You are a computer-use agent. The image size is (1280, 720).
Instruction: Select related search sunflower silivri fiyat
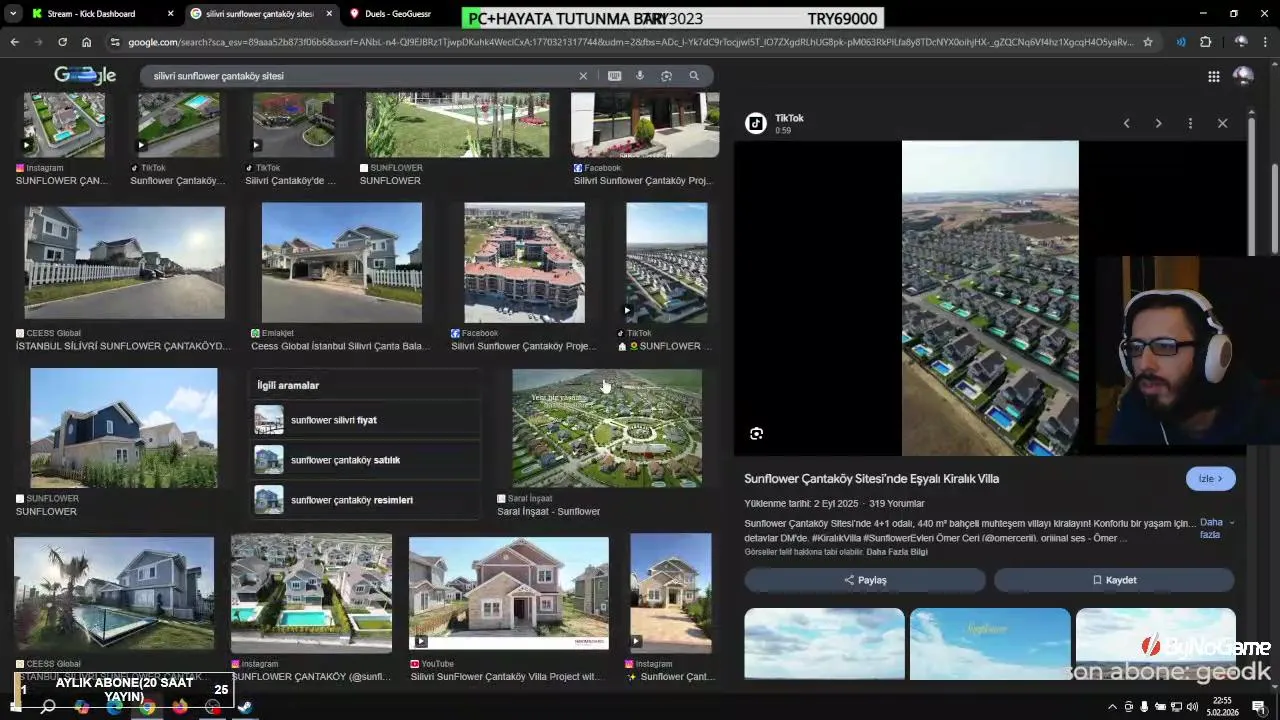coord(365,420)
